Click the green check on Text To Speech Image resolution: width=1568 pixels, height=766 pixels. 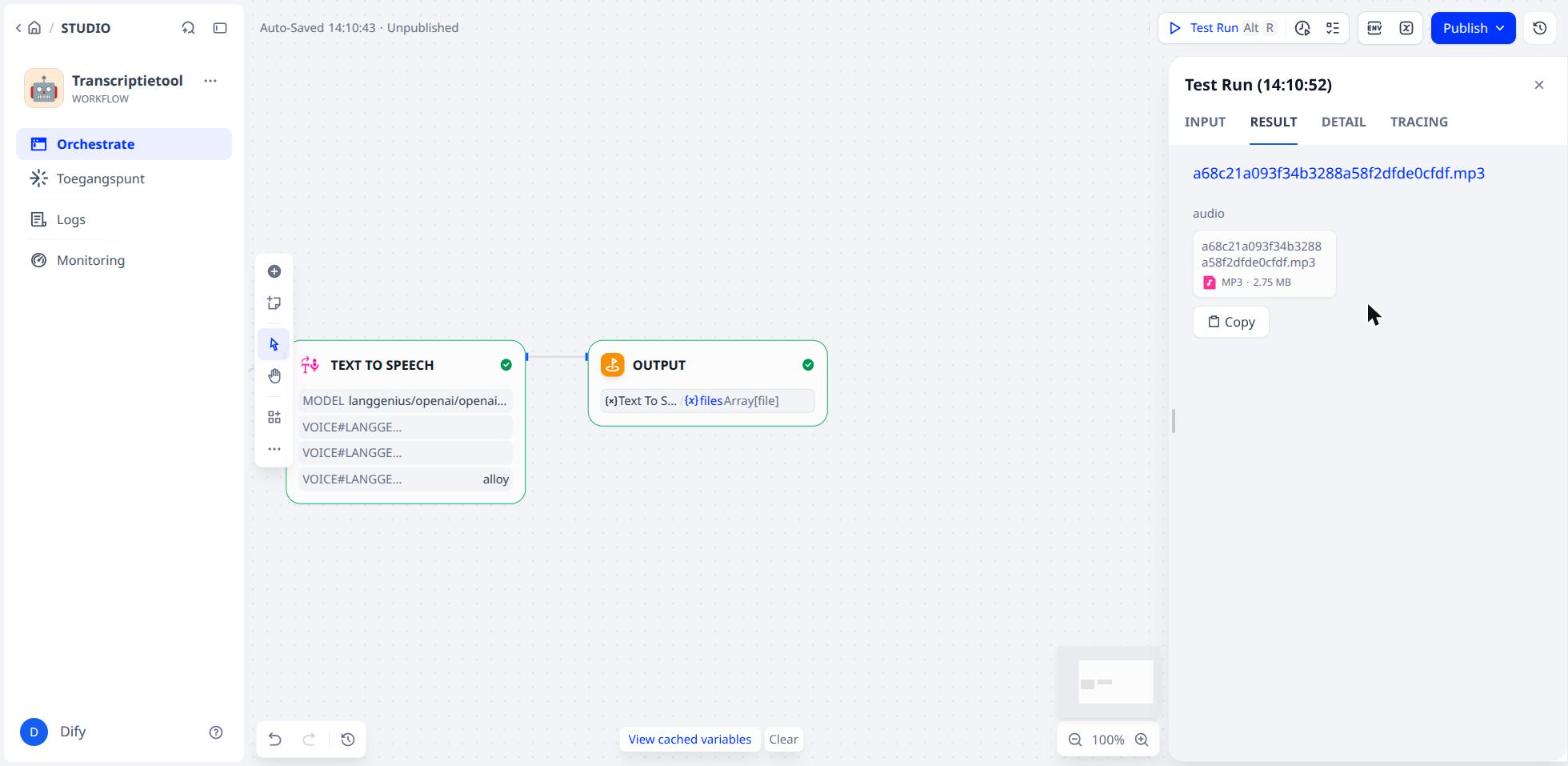pos(506,365)
